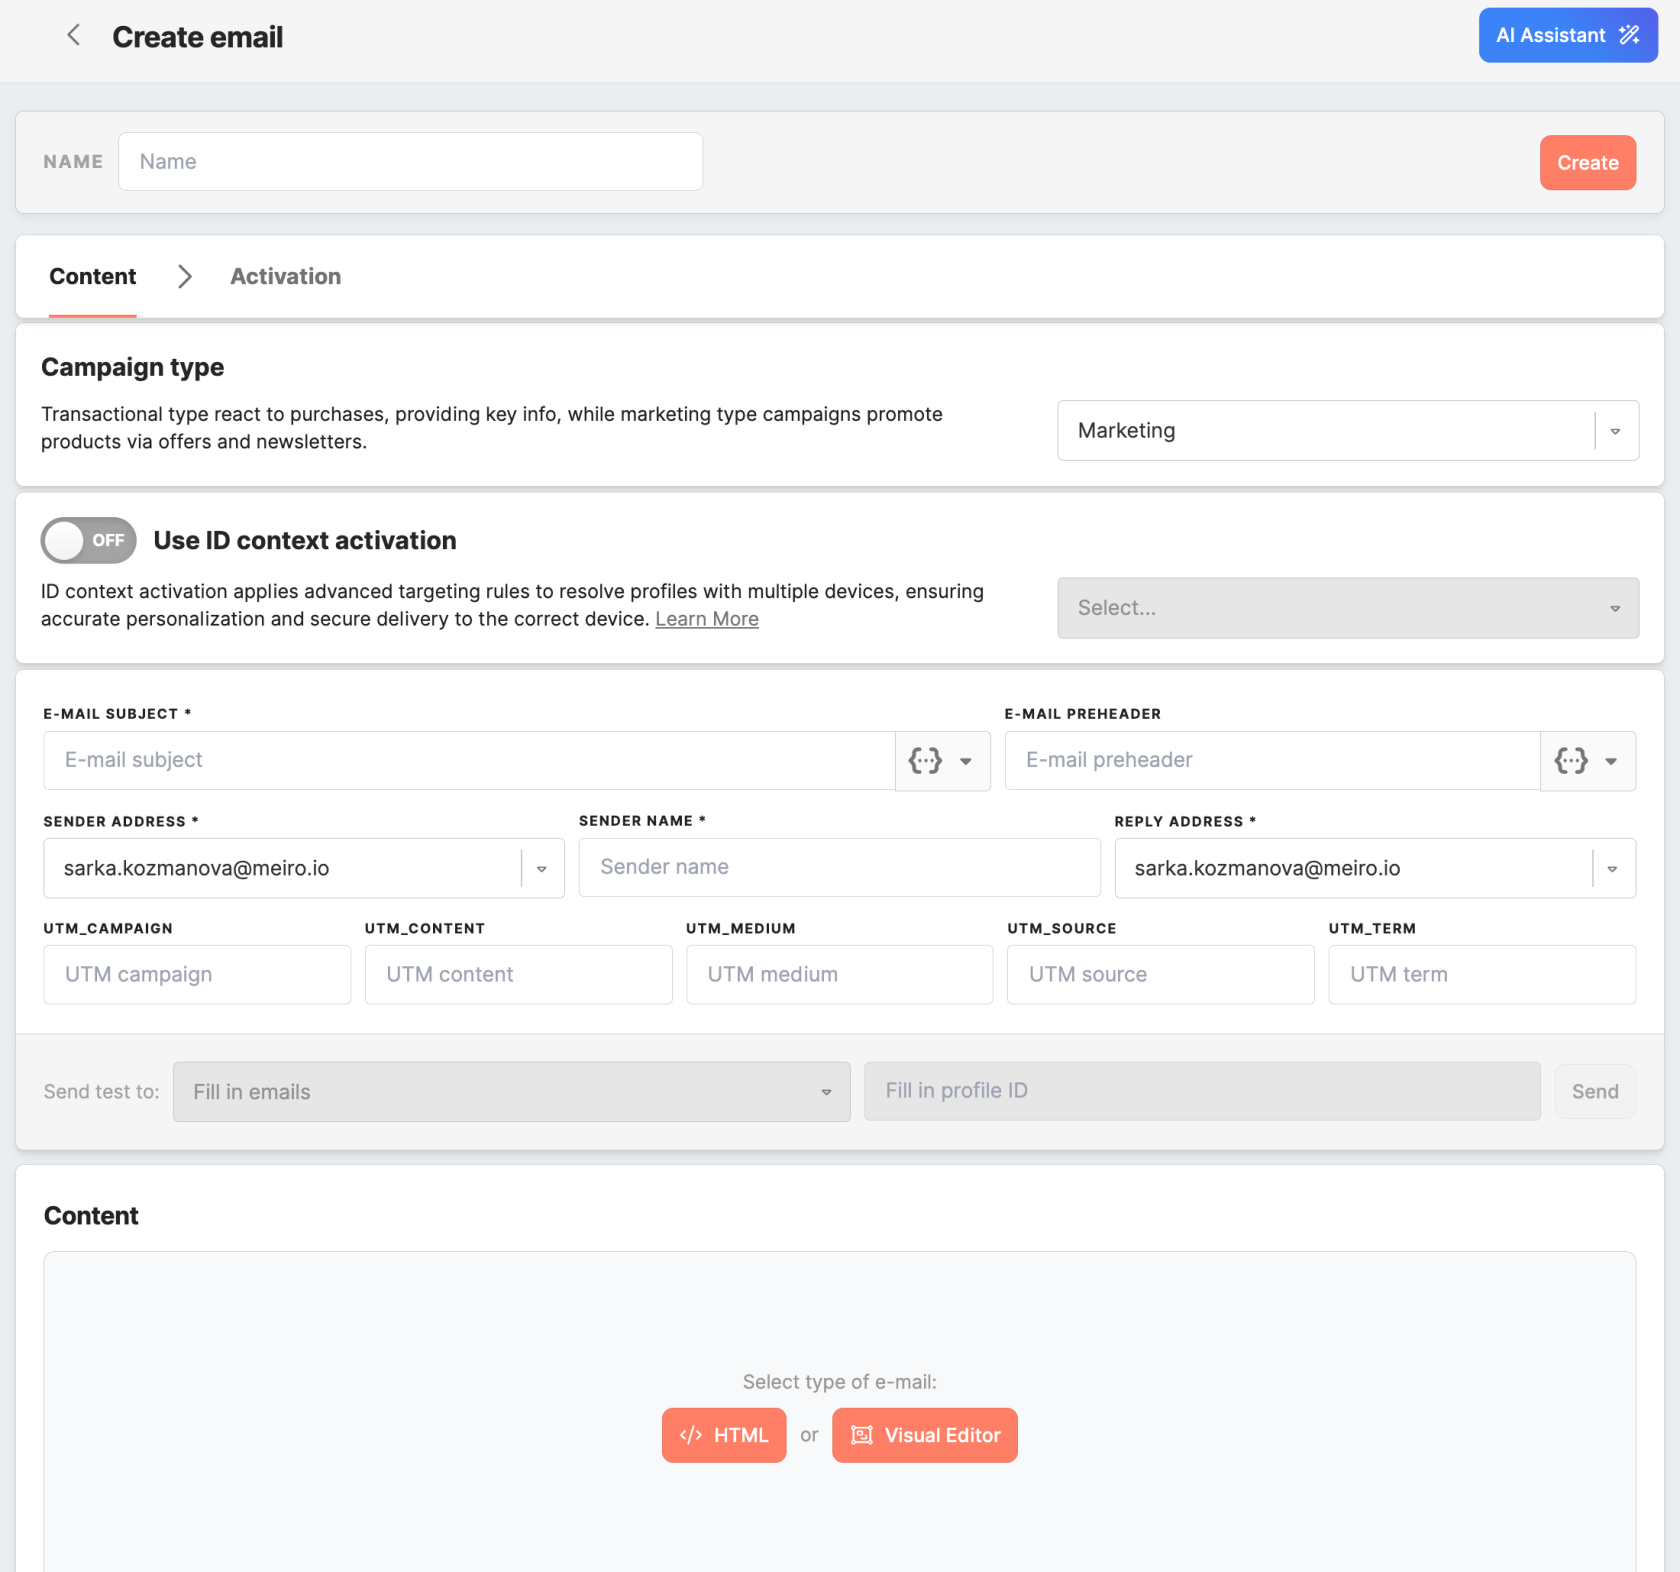Click the Send test button

(1594, 1092)
